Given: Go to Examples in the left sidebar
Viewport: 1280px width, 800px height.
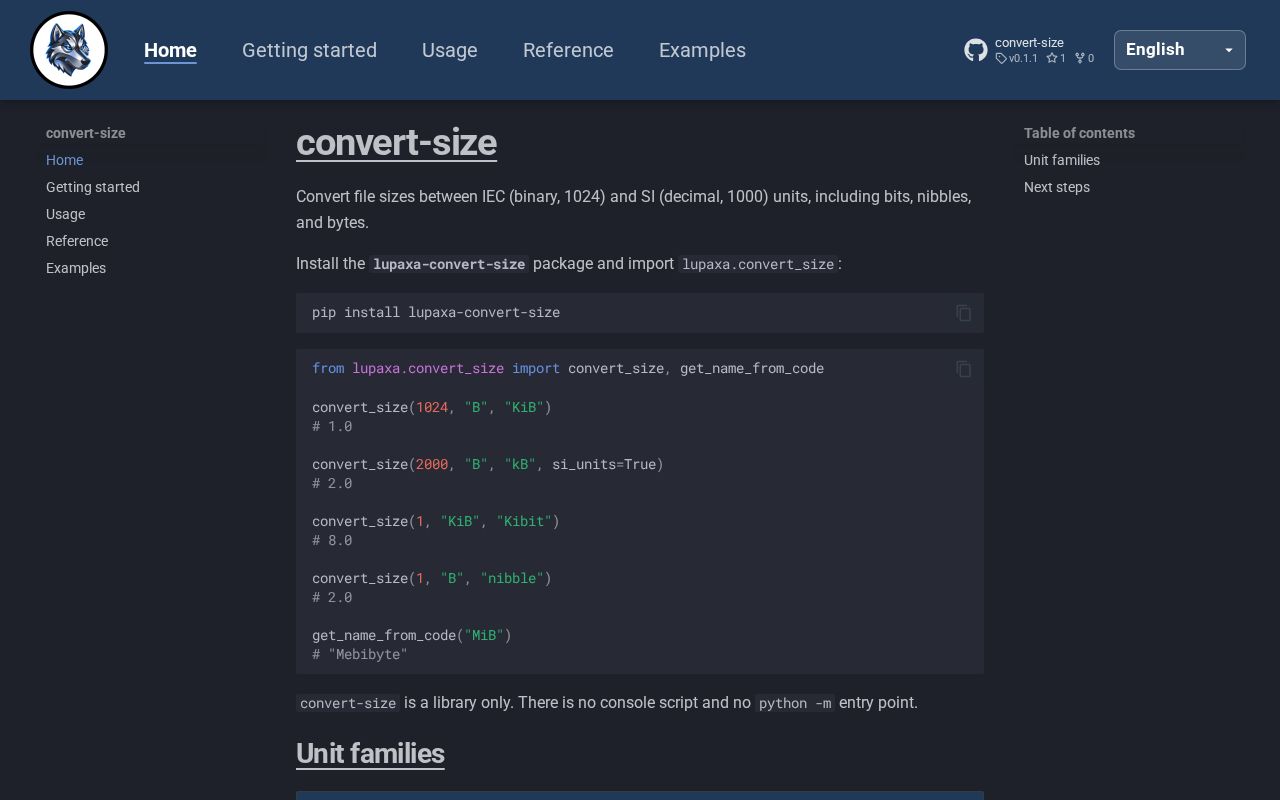Looking at the screenshot, I should click(76, 268).
